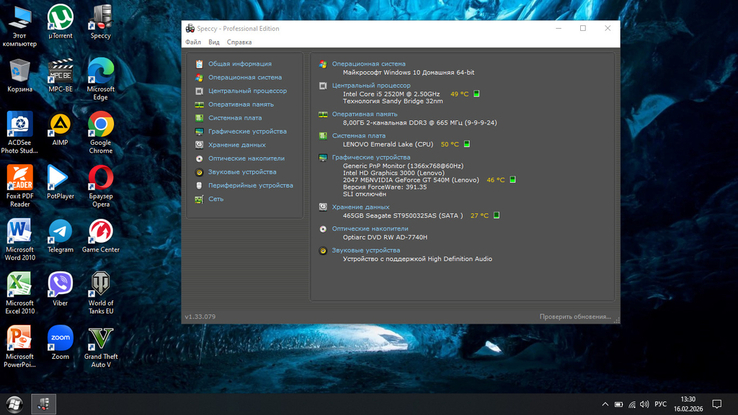Viewport: 738px width, 415px height.
Task: Select Звуковые устройства in the sidebar
Action: tap(242, 172)
